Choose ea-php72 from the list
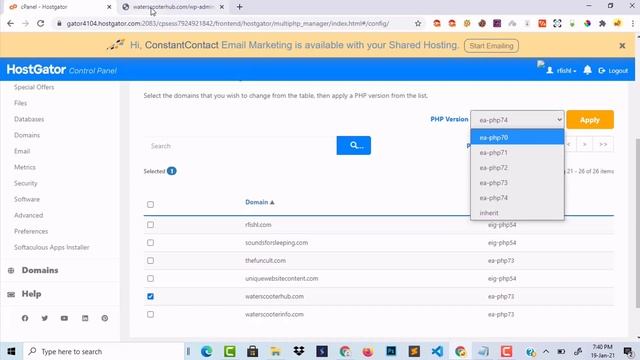This screenshot has width=640, height=360. point(517,168)
